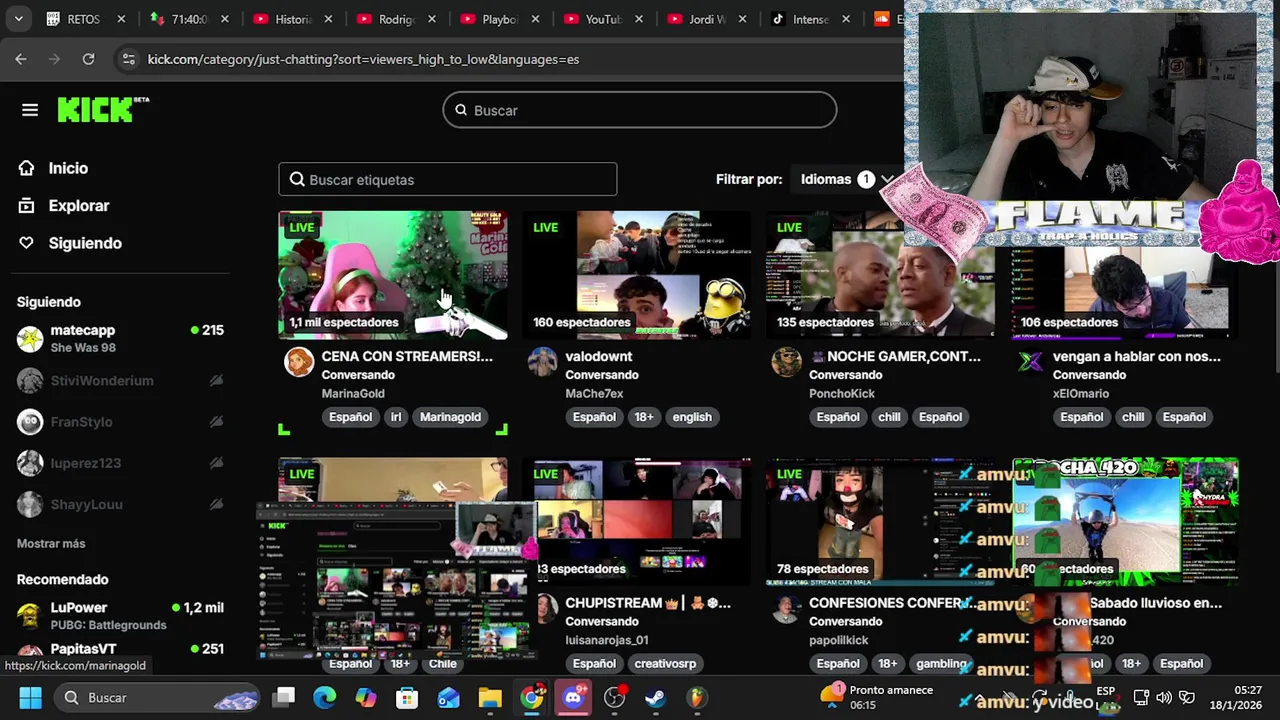Toggle StiviWonderium muted notifications icon
1280x720 pixels.
(216, 381)
